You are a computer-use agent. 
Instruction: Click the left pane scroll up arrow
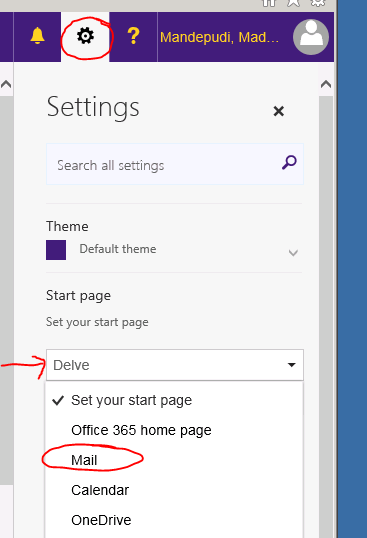tap(6, 84)
